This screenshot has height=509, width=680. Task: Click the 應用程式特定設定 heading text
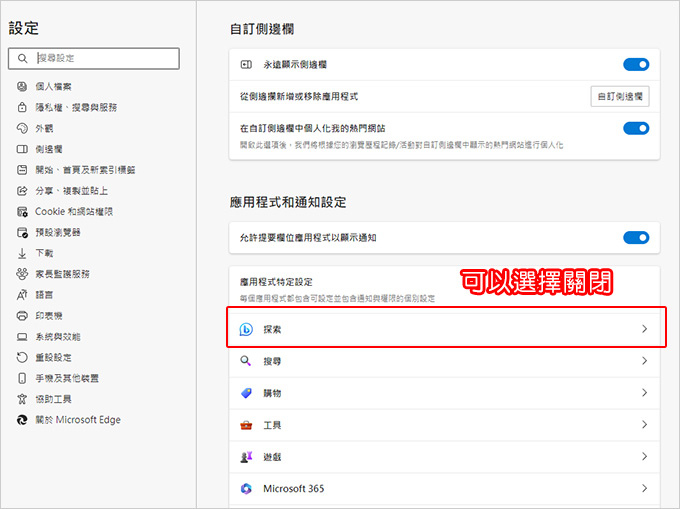click(276, 282)
